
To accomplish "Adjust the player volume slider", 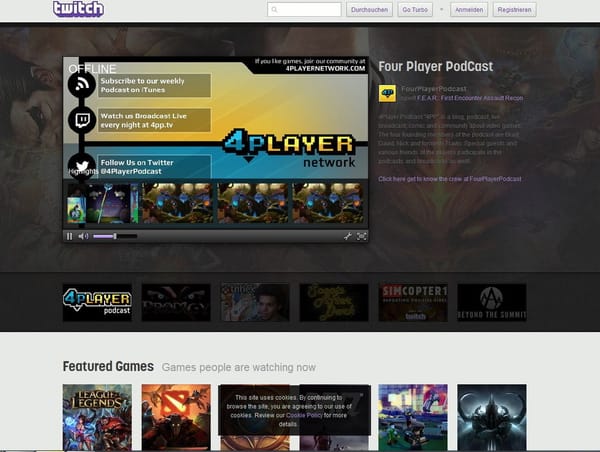I will (115, 236).
